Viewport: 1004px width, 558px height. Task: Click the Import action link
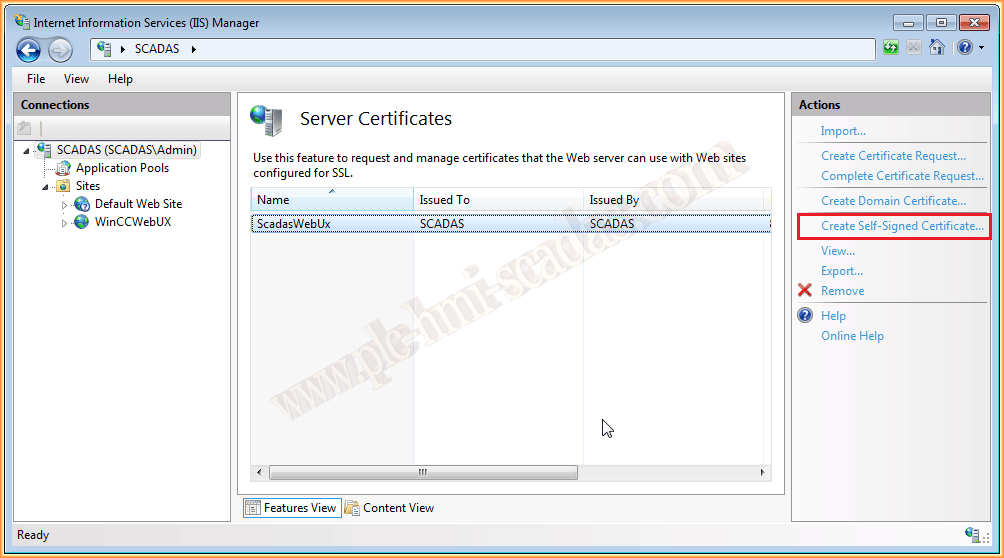point(843,131)
